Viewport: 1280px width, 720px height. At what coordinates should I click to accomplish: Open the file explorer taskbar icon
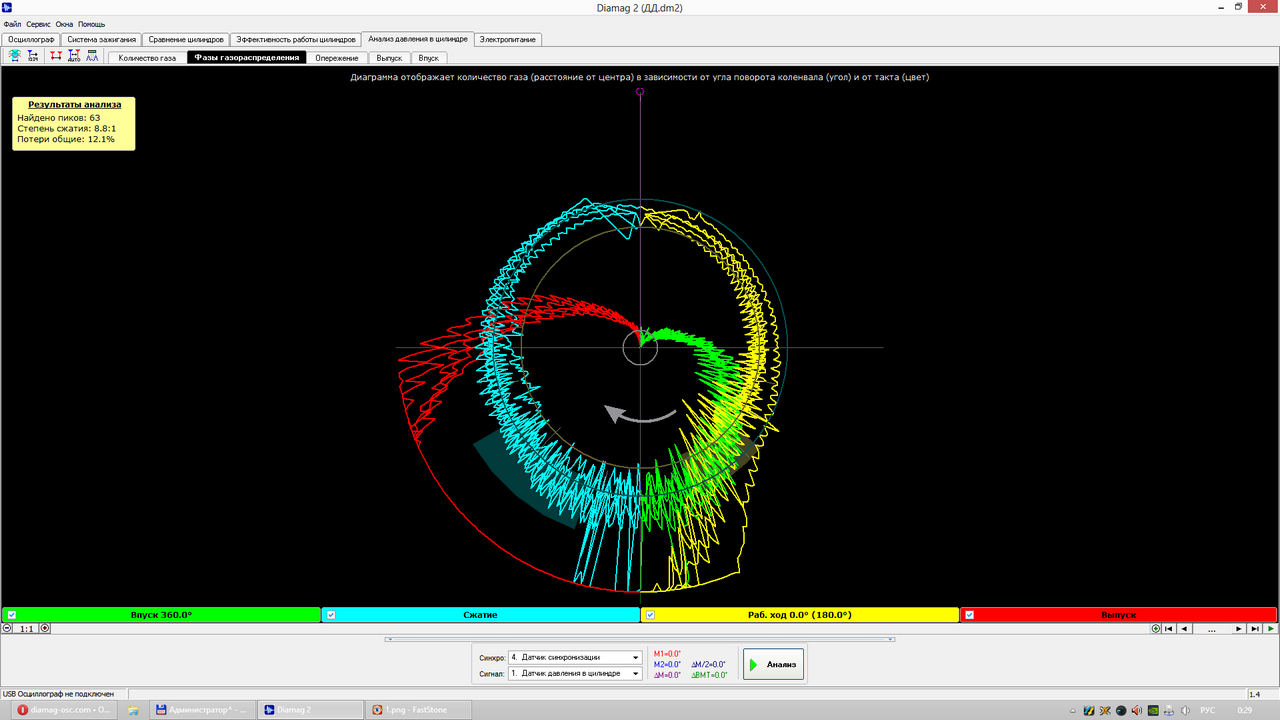coord(133,710)
